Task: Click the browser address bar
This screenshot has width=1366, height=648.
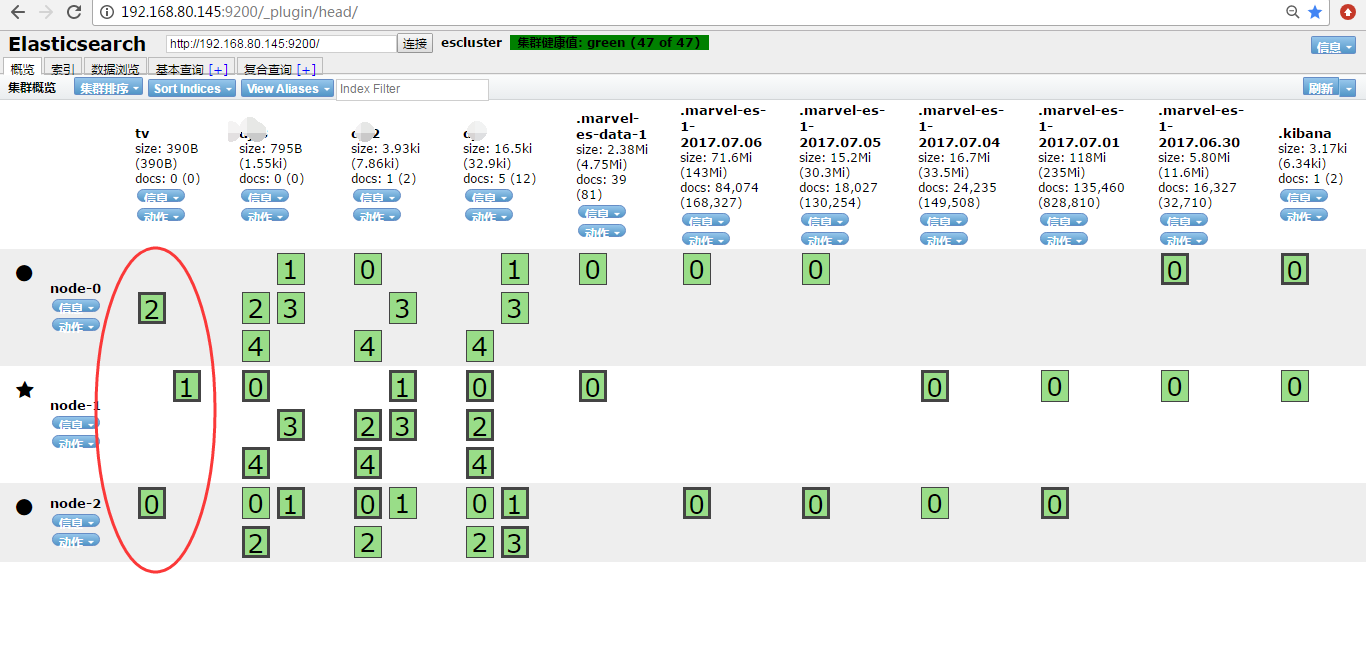Action: pos(690,12)
